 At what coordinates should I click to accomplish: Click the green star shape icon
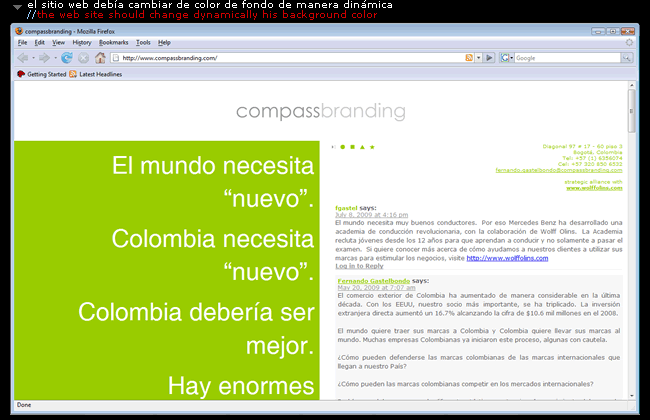(x=373, y=147)
